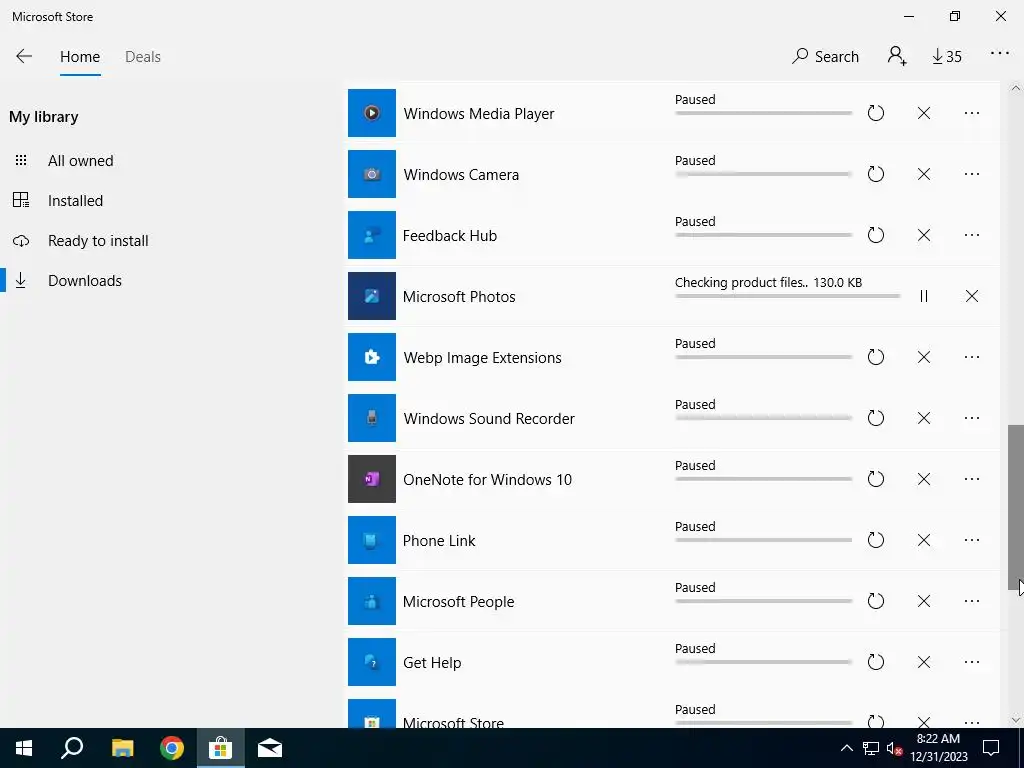Resume the Windows Camera download
This screenshot has width=1024, height=768.
pos(876,174)
